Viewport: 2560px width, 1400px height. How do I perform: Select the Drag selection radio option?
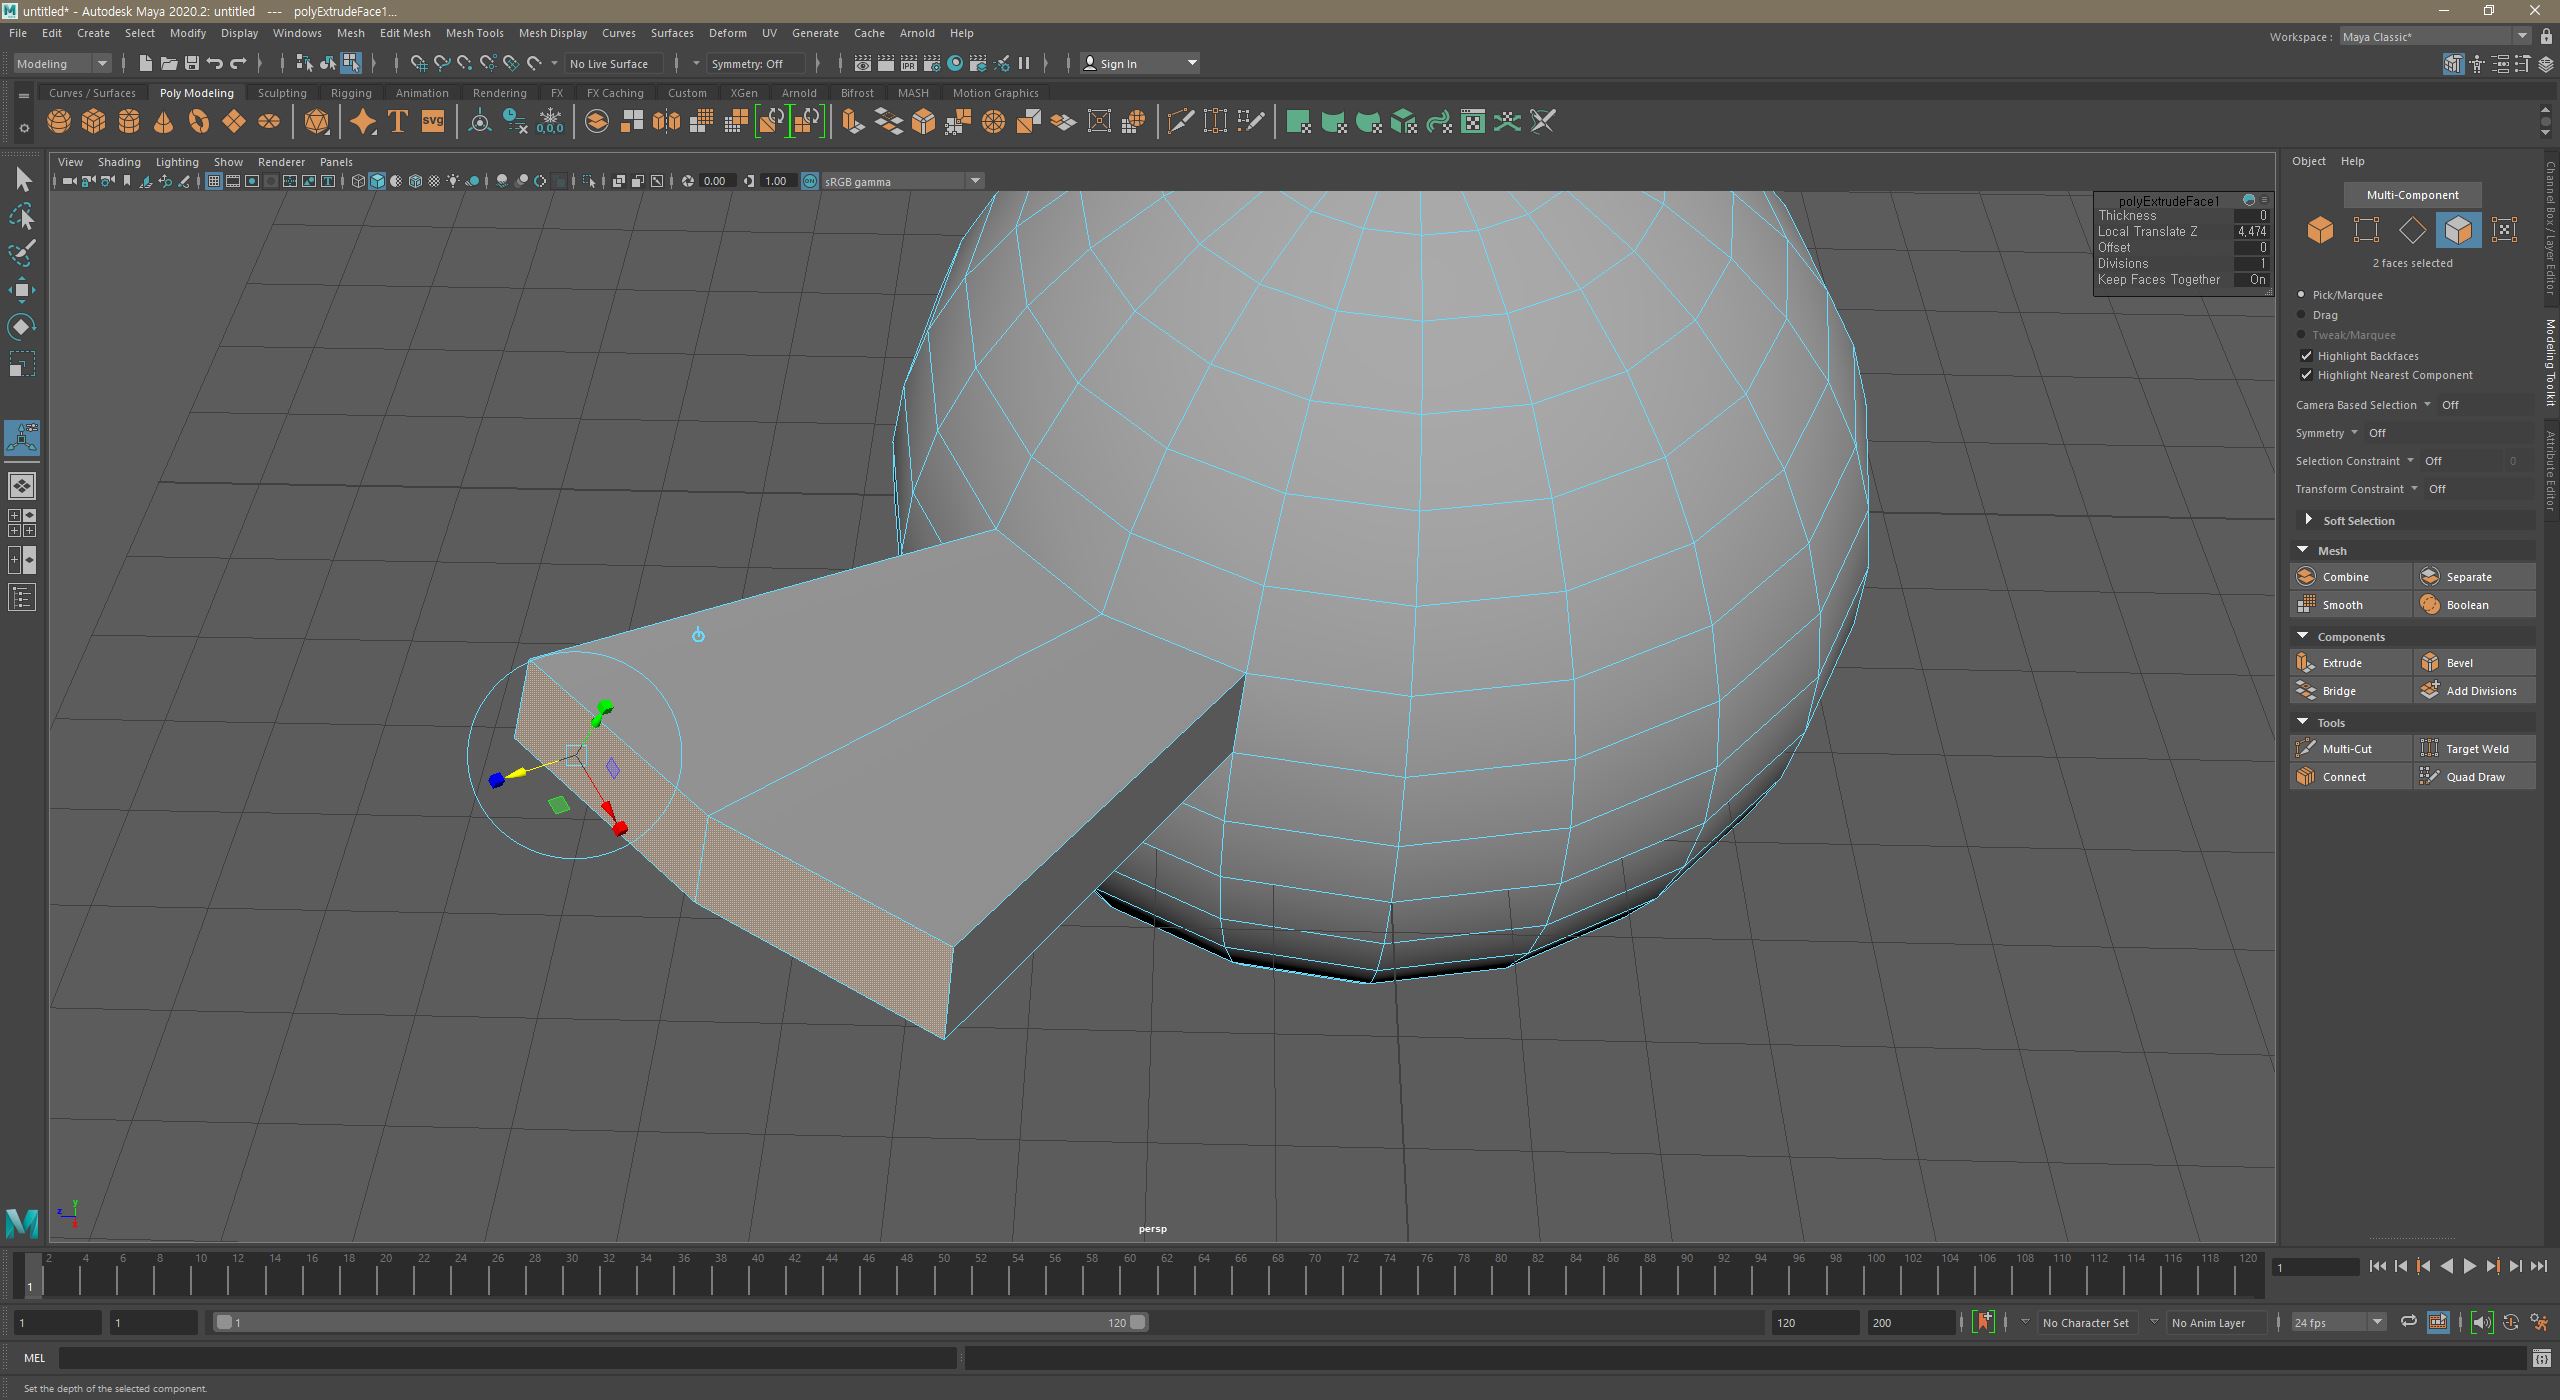click(2302, 315)
